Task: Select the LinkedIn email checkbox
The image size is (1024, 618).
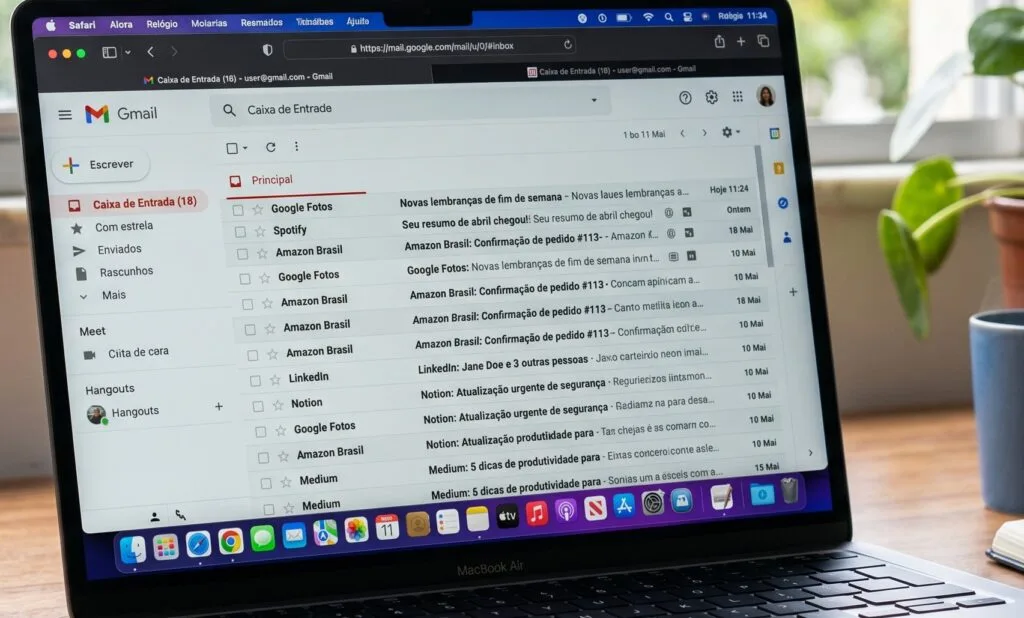Action: coord(255,380)
